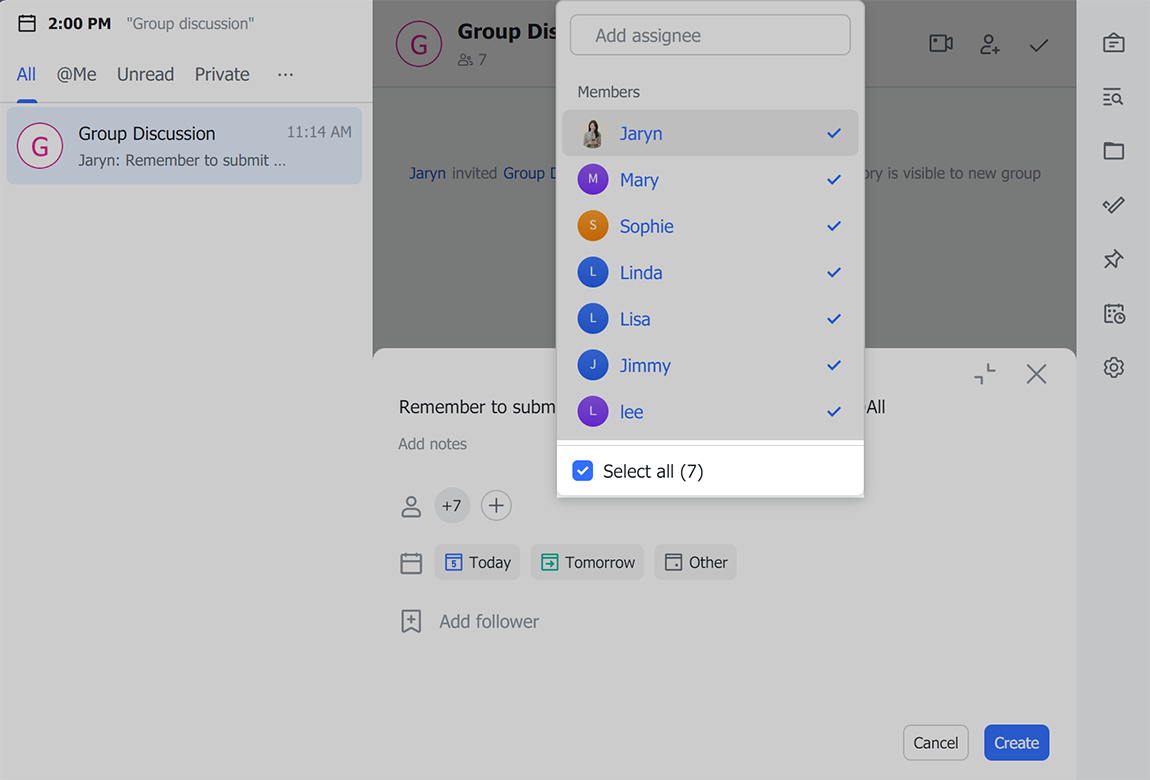The image size is (1150, 780).
Task: Click Create to make the task
Action: tap(1016, 743)
